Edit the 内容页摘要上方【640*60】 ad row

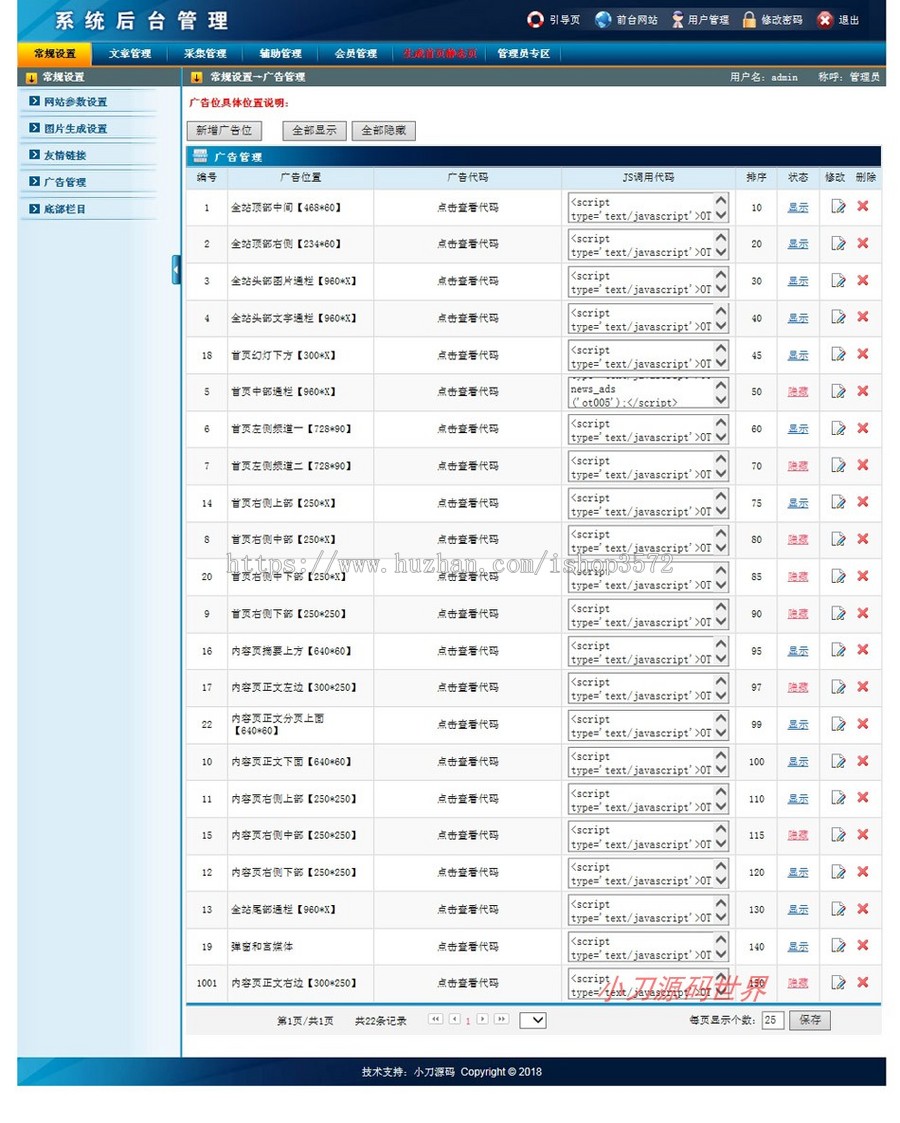point(838,651)
